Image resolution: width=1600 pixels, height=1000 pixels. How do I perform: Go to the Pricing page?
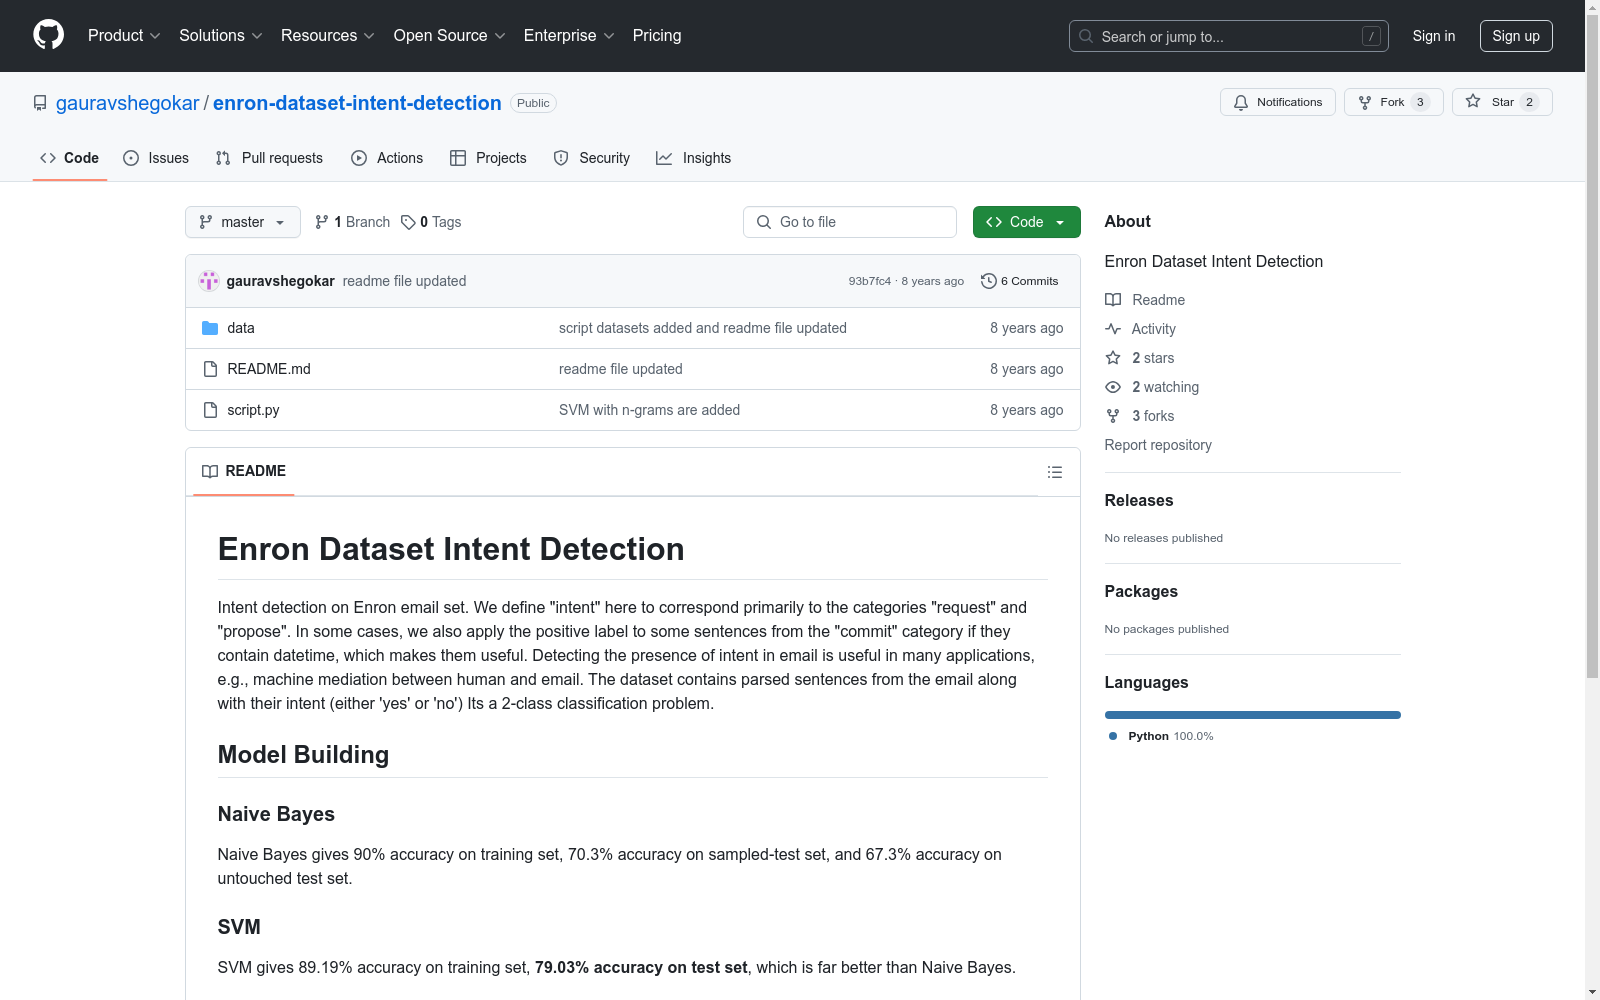[657, 35]
